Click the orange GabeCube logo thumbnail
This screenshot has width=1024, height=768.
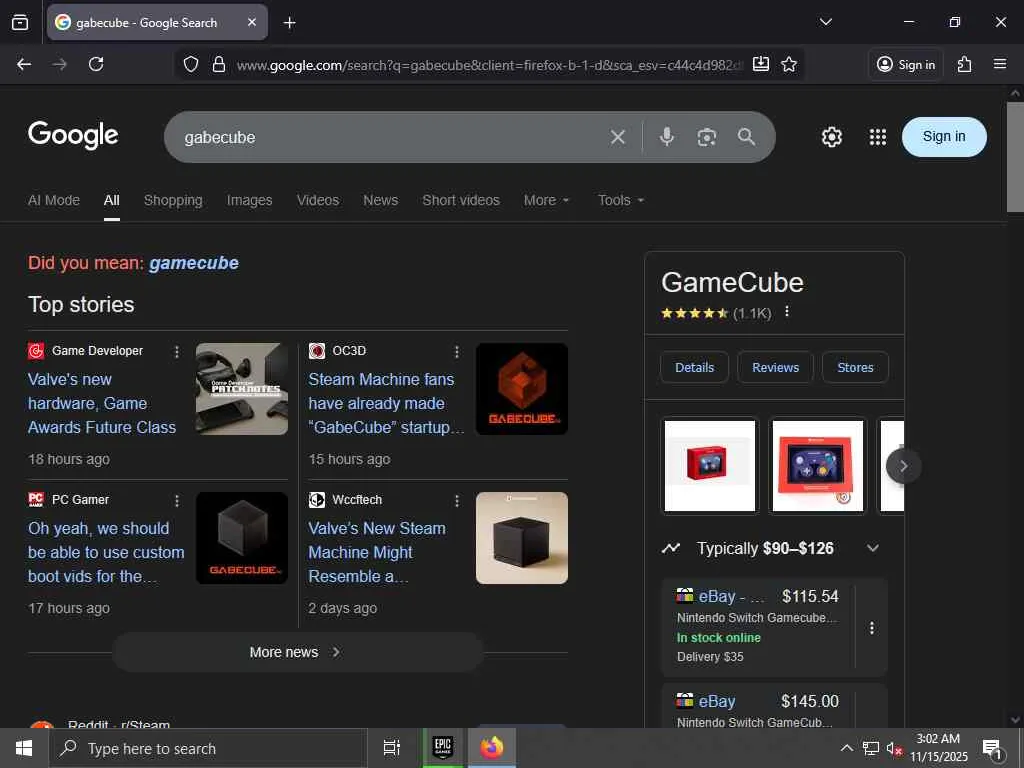(x=521, y=389)
